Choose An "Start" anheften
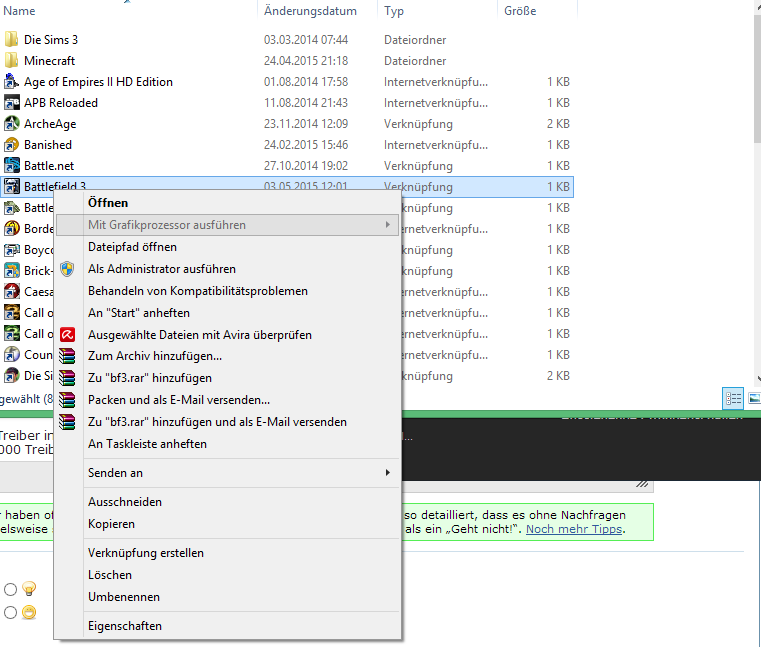This screenshot has width=761, height=647. point(139,313)
